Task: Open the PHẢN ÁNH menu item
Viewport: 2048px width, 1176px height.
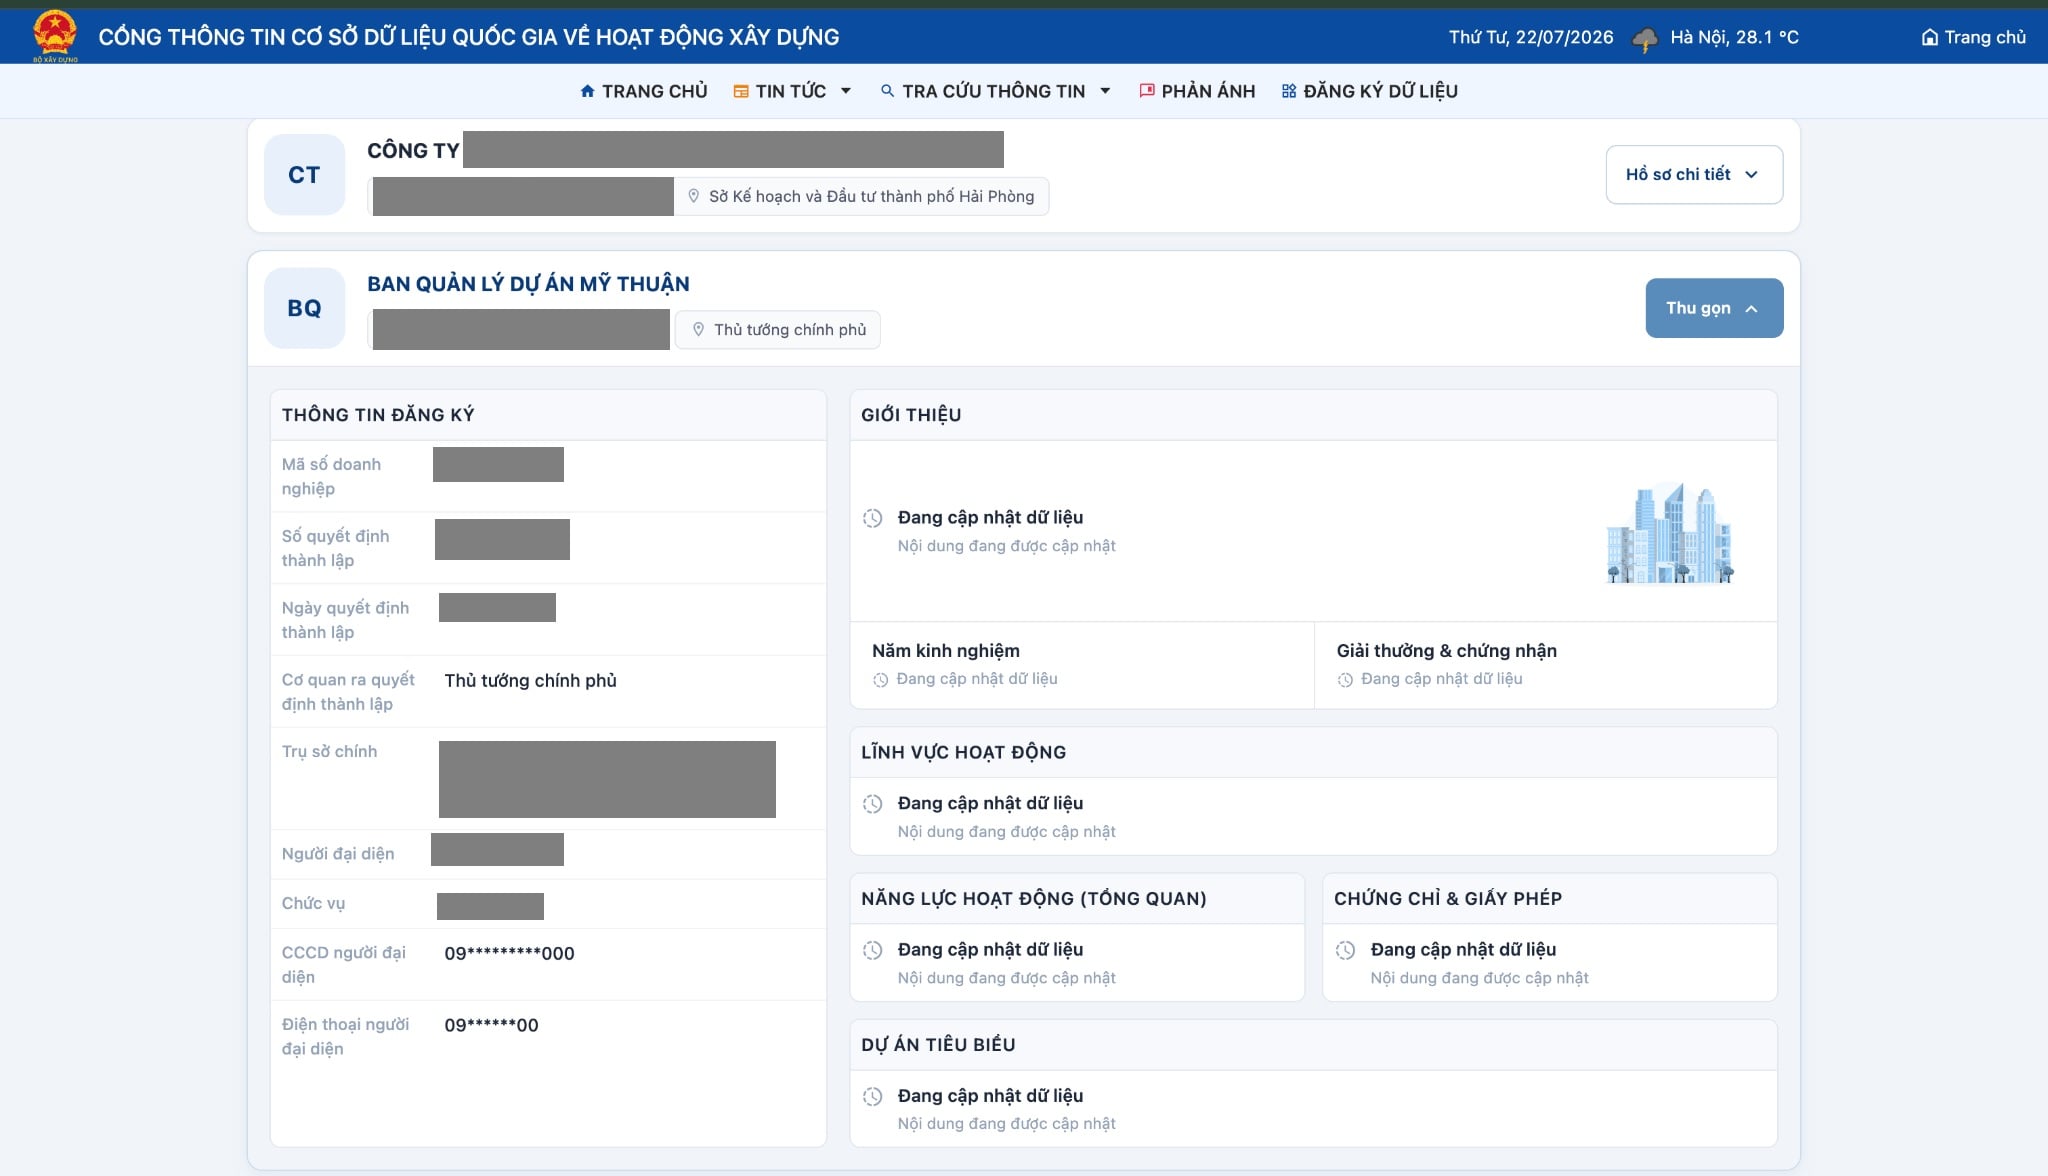Action: click(x=1197, y=91)
